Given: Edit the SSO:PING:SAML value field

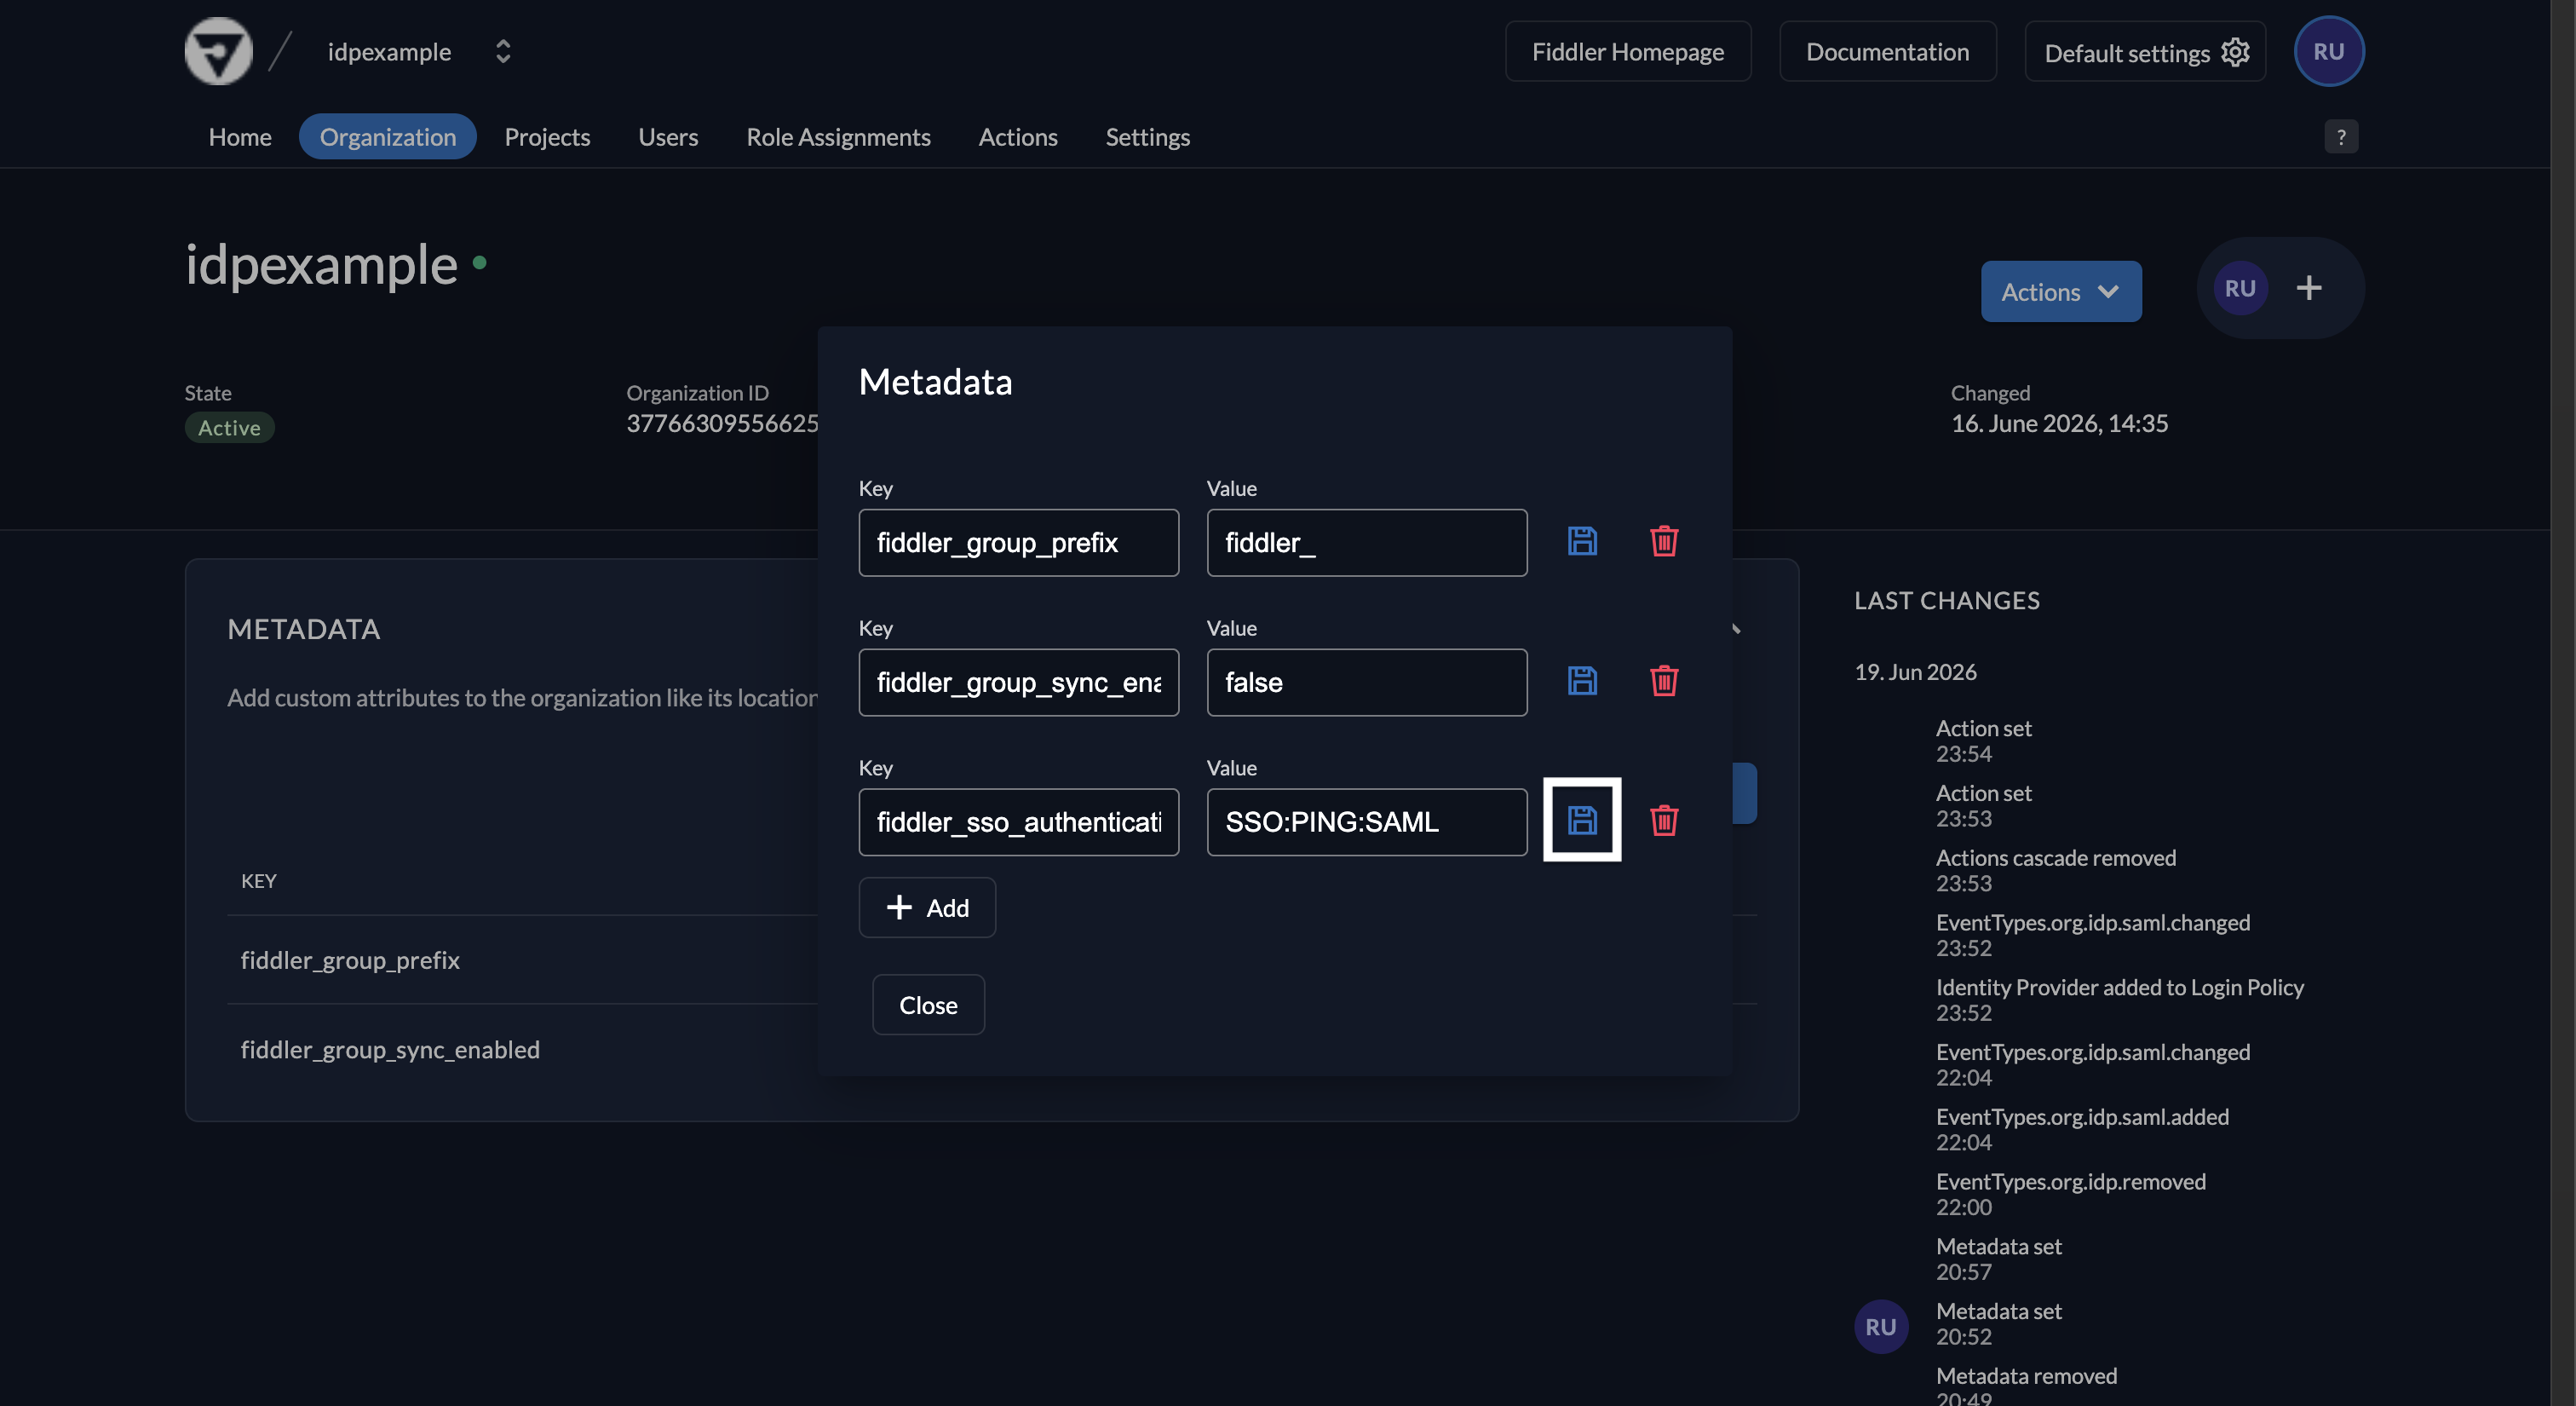Looking at the screenshot, I should (1366, 822).
